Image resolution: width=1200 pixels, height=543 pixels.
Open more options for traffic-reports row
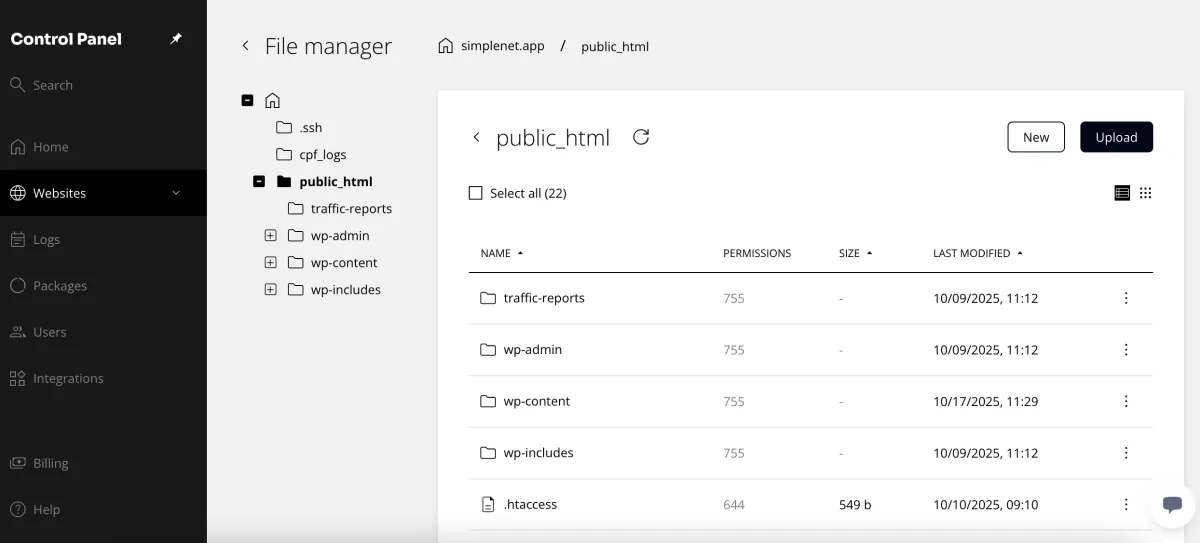tap(1126, 298)
